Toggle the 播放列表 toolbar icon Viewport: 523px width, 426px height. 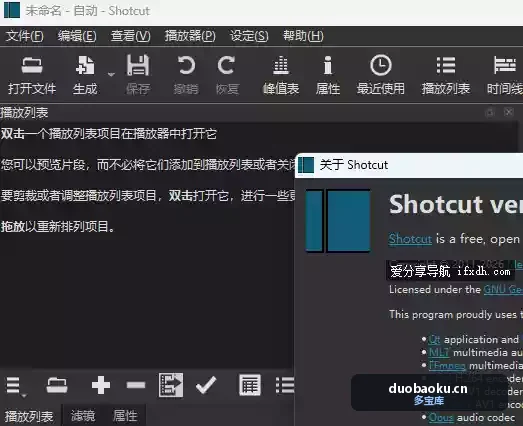tap(446, 75)
